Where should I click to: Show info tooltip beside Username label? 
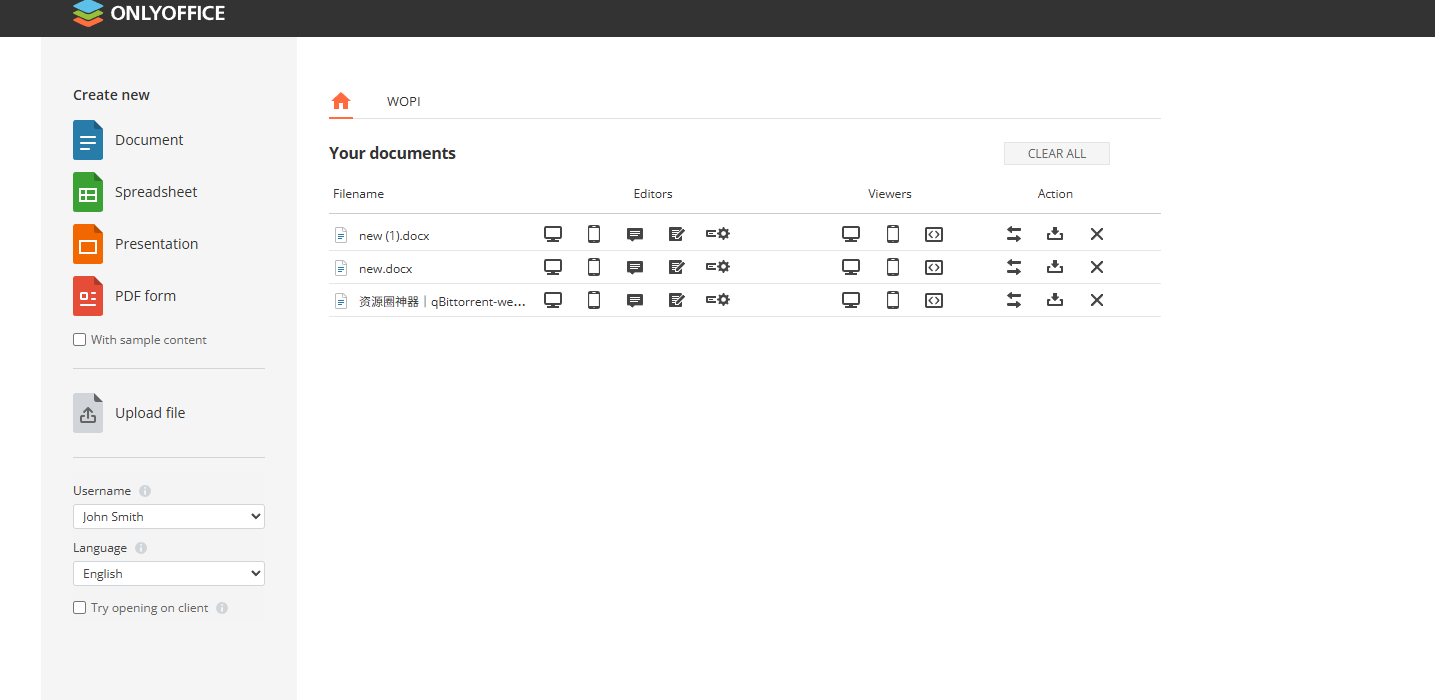pos(145,491)
